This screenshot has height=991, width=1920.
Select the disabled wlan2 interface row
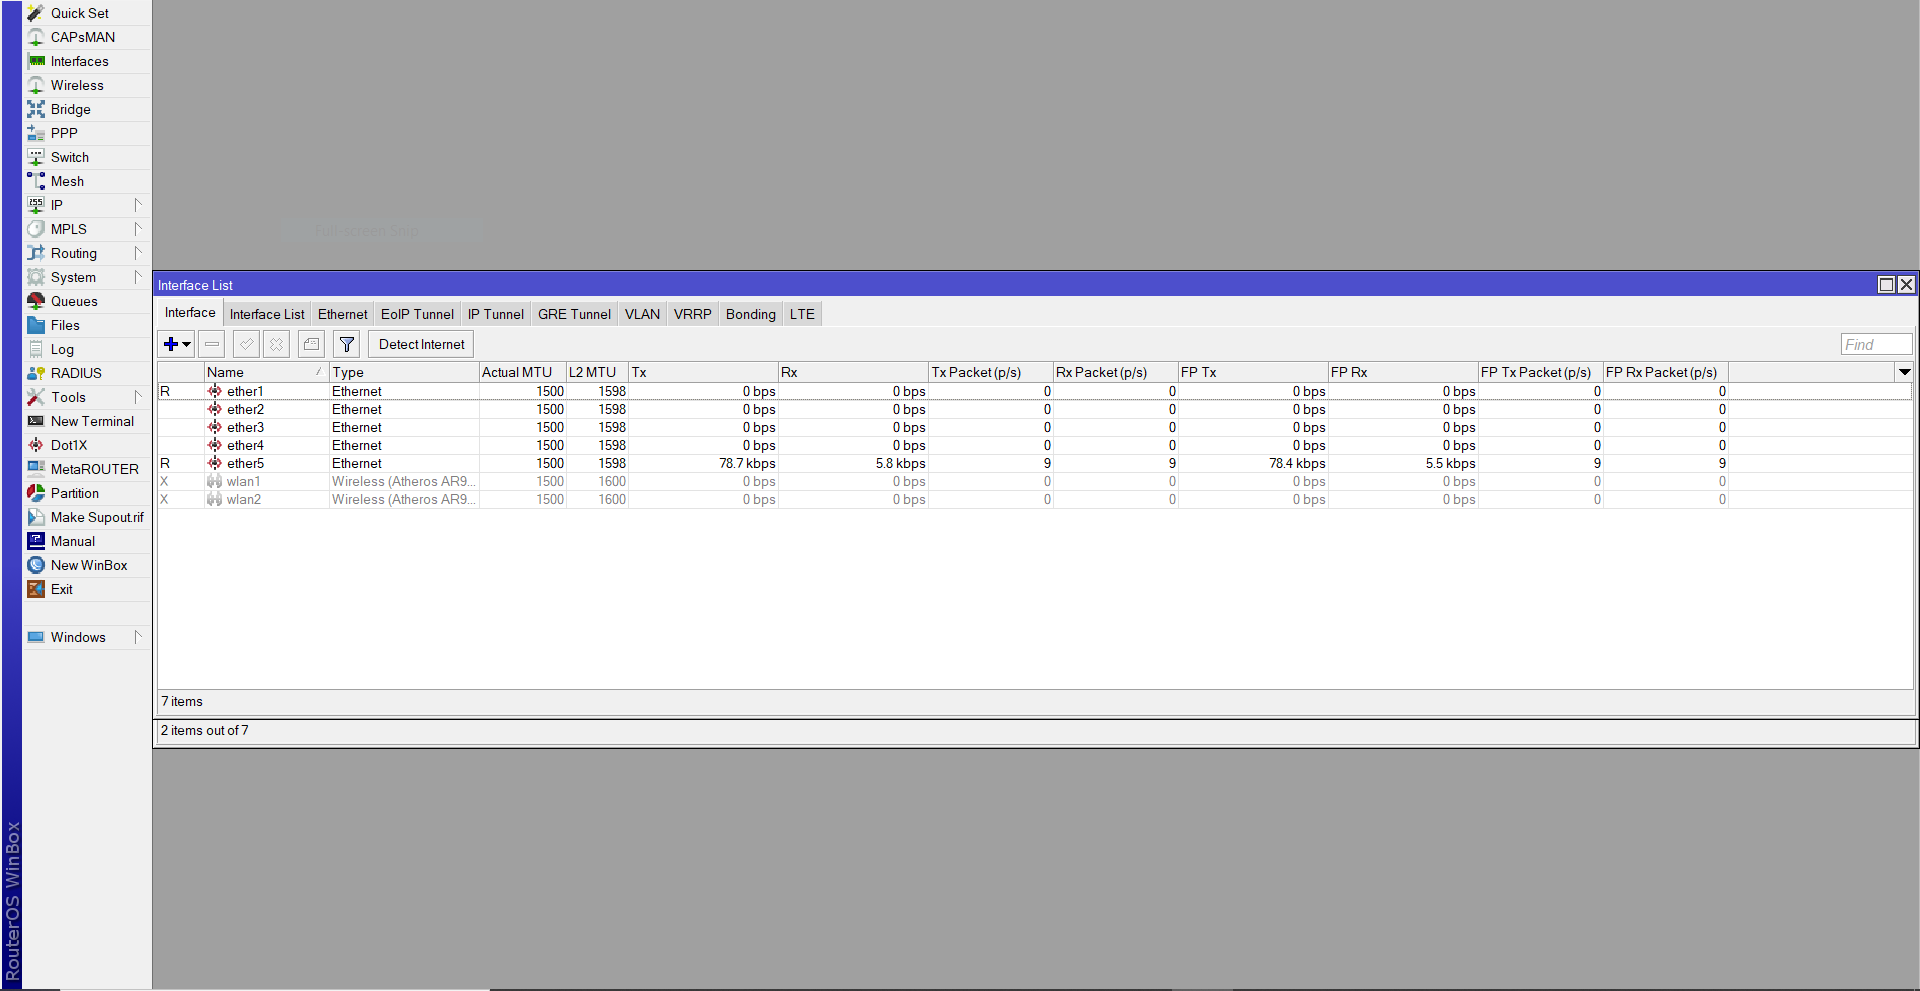[1035, 499]
